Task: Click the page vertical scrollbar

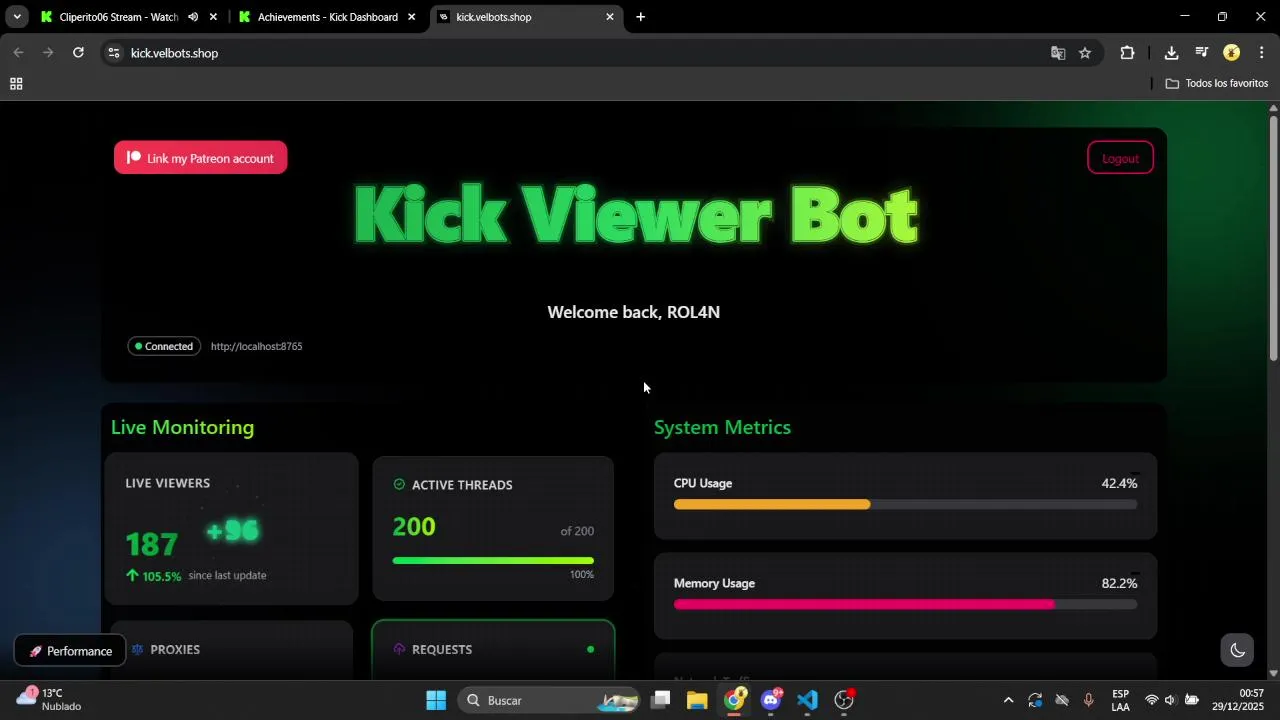Action: click(x=1273, y=238)
